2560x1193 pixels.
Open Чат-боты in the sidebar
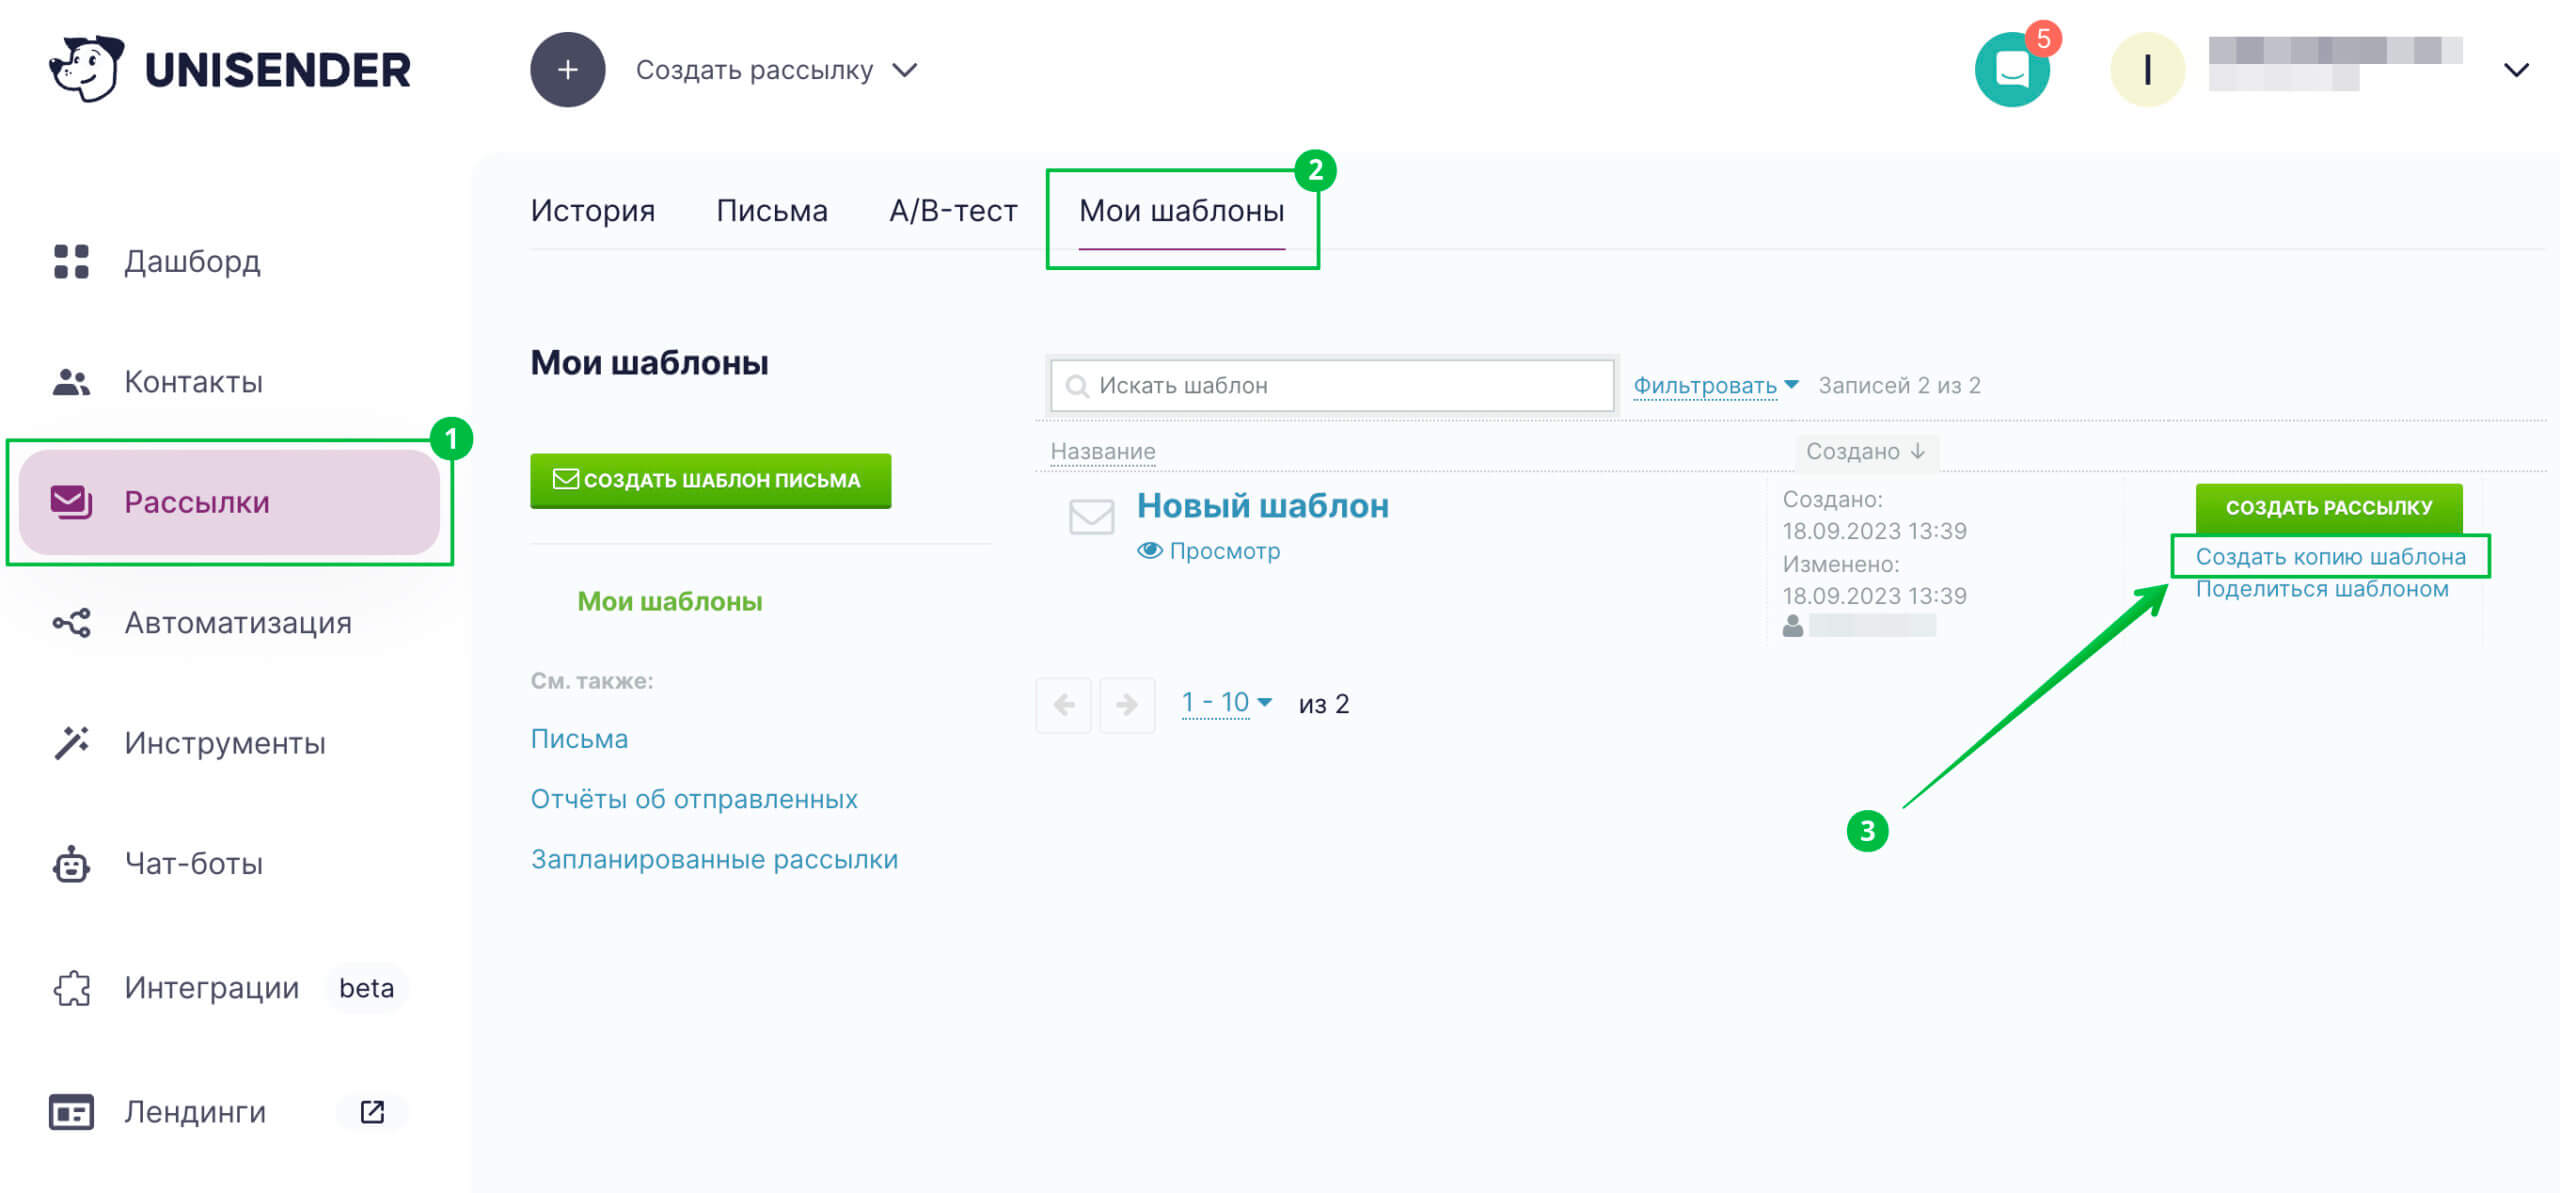coord(194,864)
